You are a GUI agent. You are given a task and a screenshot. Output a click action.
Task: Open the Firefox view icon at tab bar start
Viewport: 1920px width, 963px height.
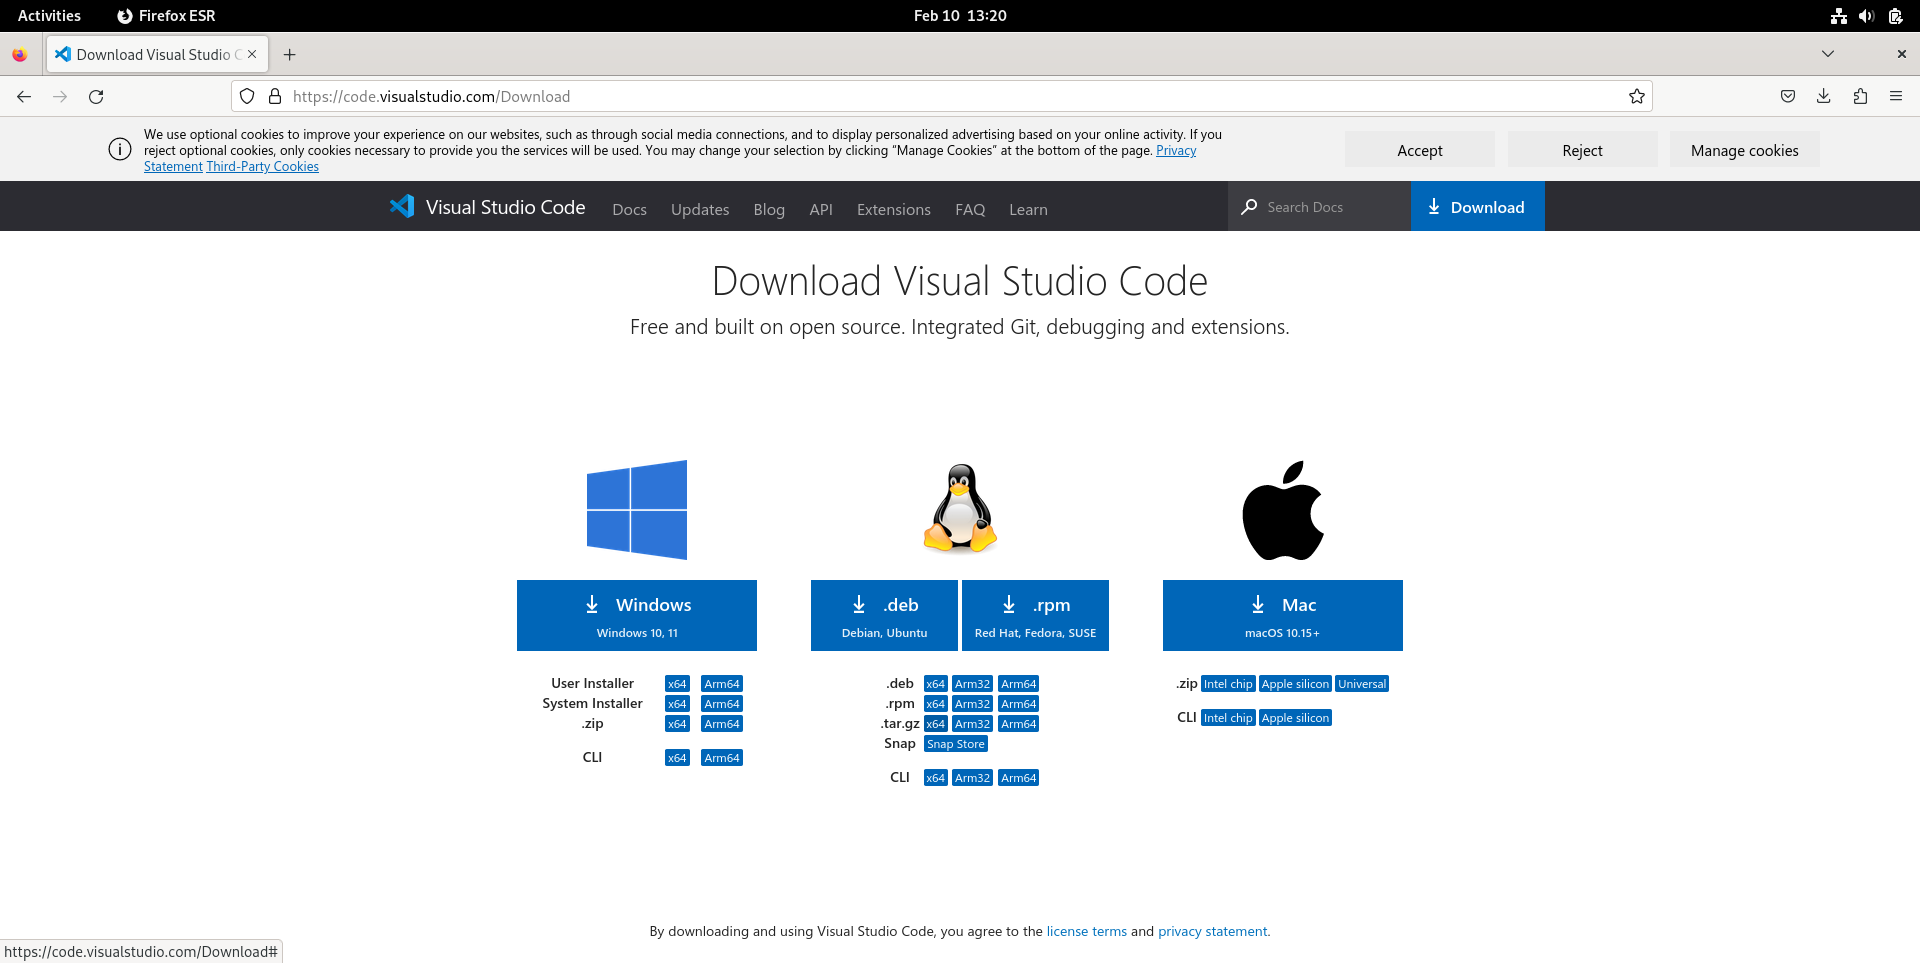pos(19,55)
